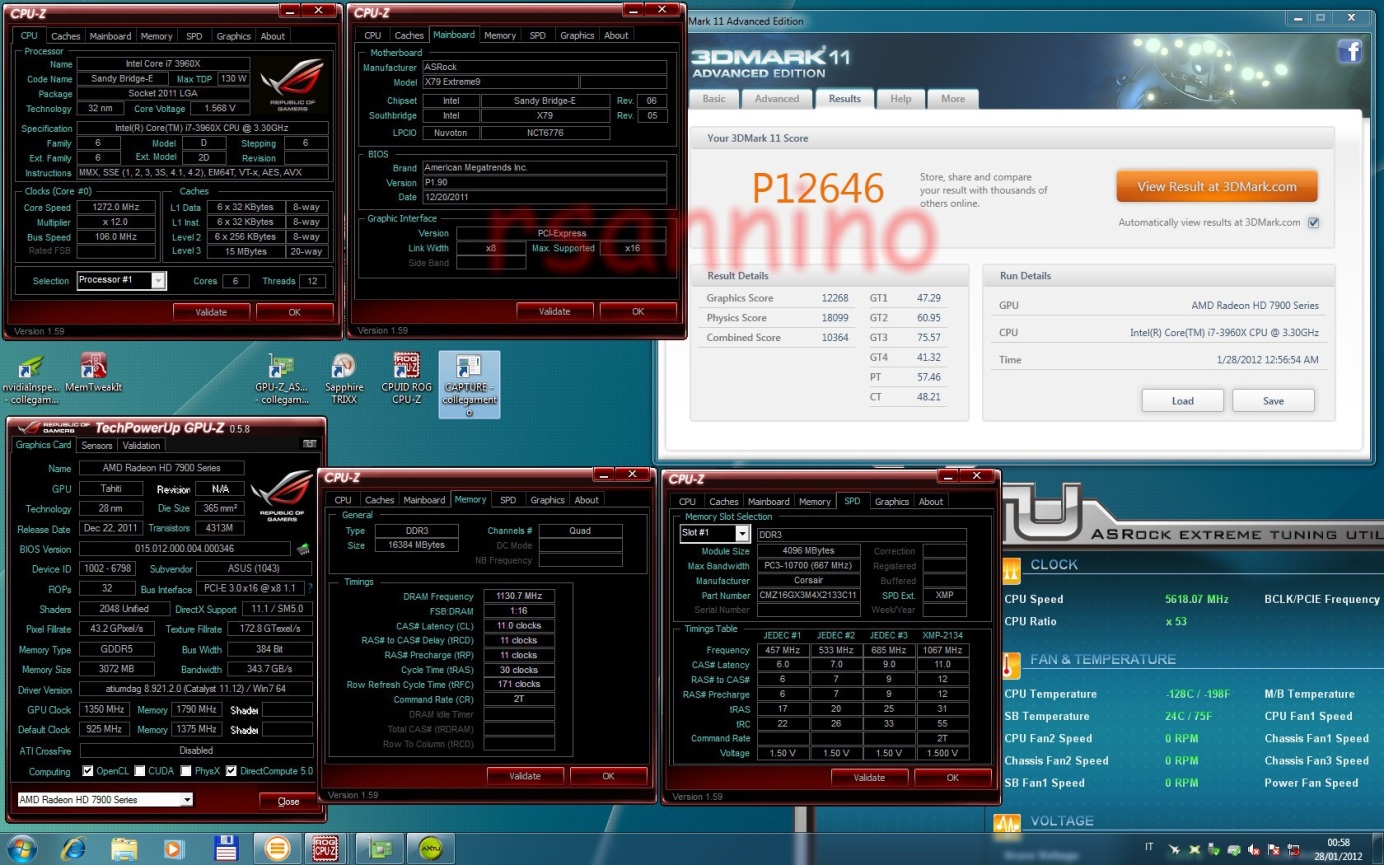Click the Graphics Score 12268 value
Screen dimensions: 1384x865
tap(834, 298)
